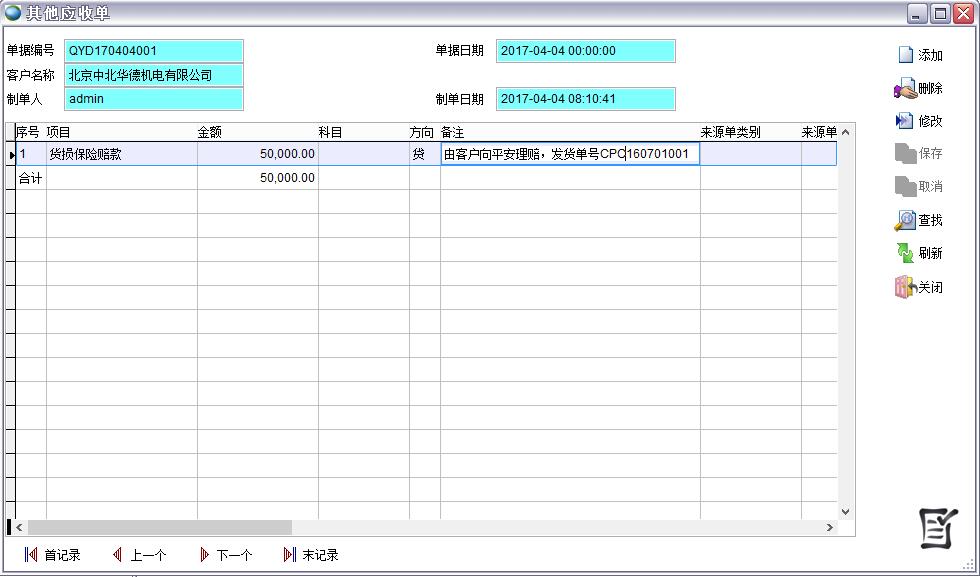Open 查找 (Find) with magnifier icon
This screenshot has height=577, width=980.
pos(905,221)
